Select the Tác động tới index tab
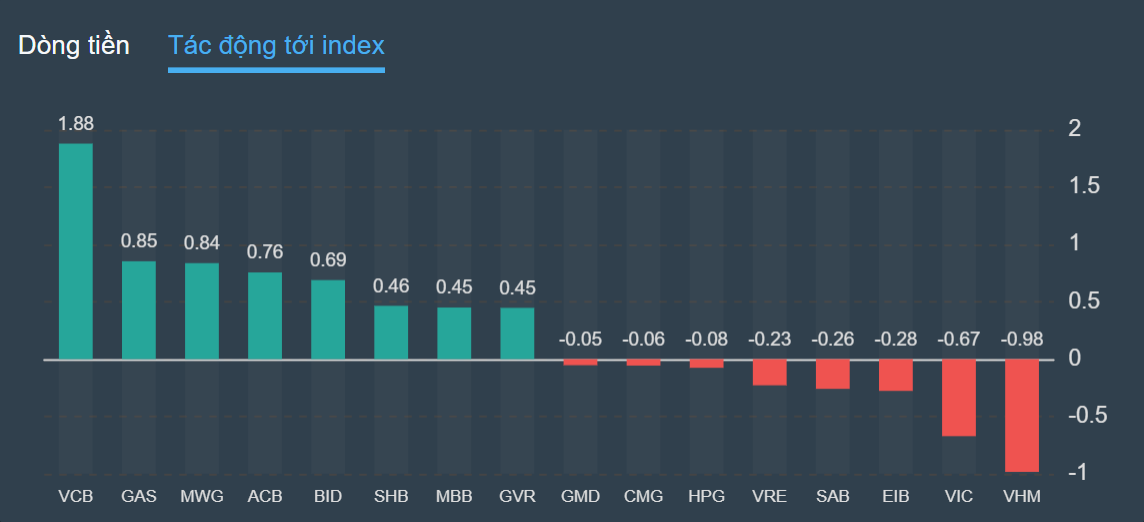The width and height of the screenshot is (1144, 522). coord(276,45)
